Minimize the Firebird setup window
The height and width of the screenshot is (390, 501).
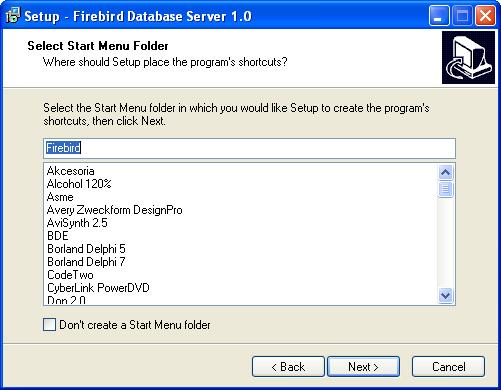click(439, 16)
